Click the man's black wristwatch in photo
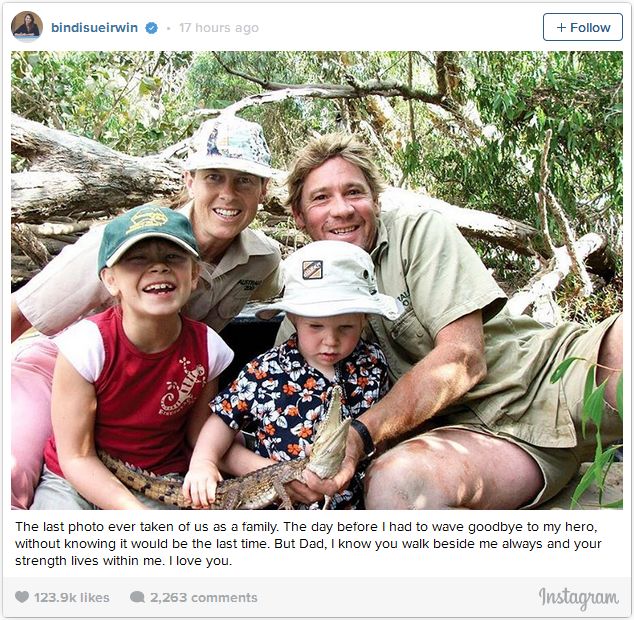 click(364, 438)
